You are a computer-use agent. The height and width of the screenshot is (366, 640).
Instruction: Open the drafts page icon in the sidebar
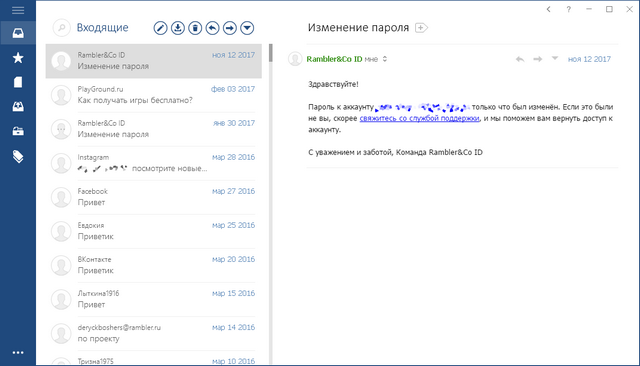pyautogui.click(x=18, y=82)
